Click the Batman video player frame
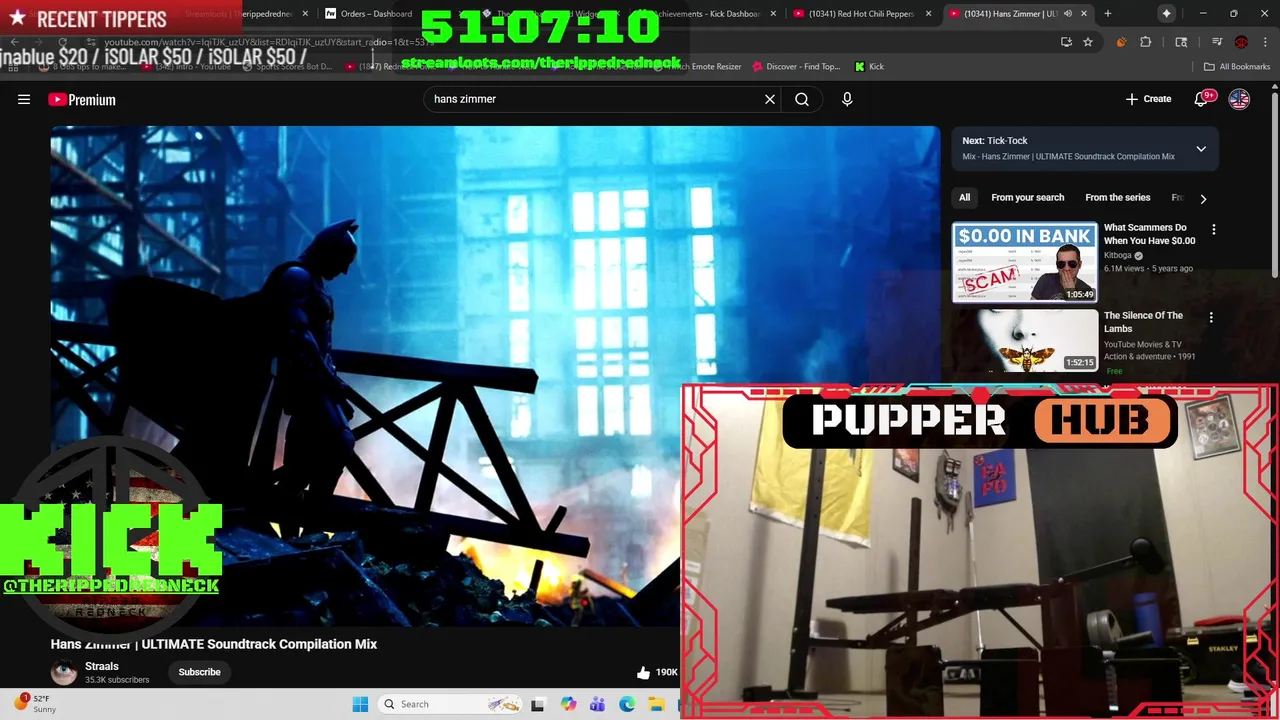 495,376
